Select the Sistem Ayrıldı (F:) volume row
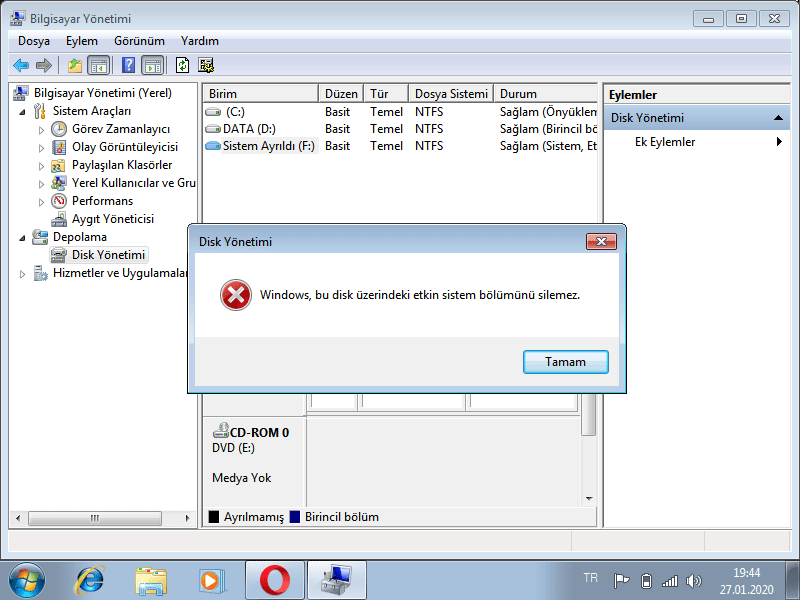 pos(400,146)
